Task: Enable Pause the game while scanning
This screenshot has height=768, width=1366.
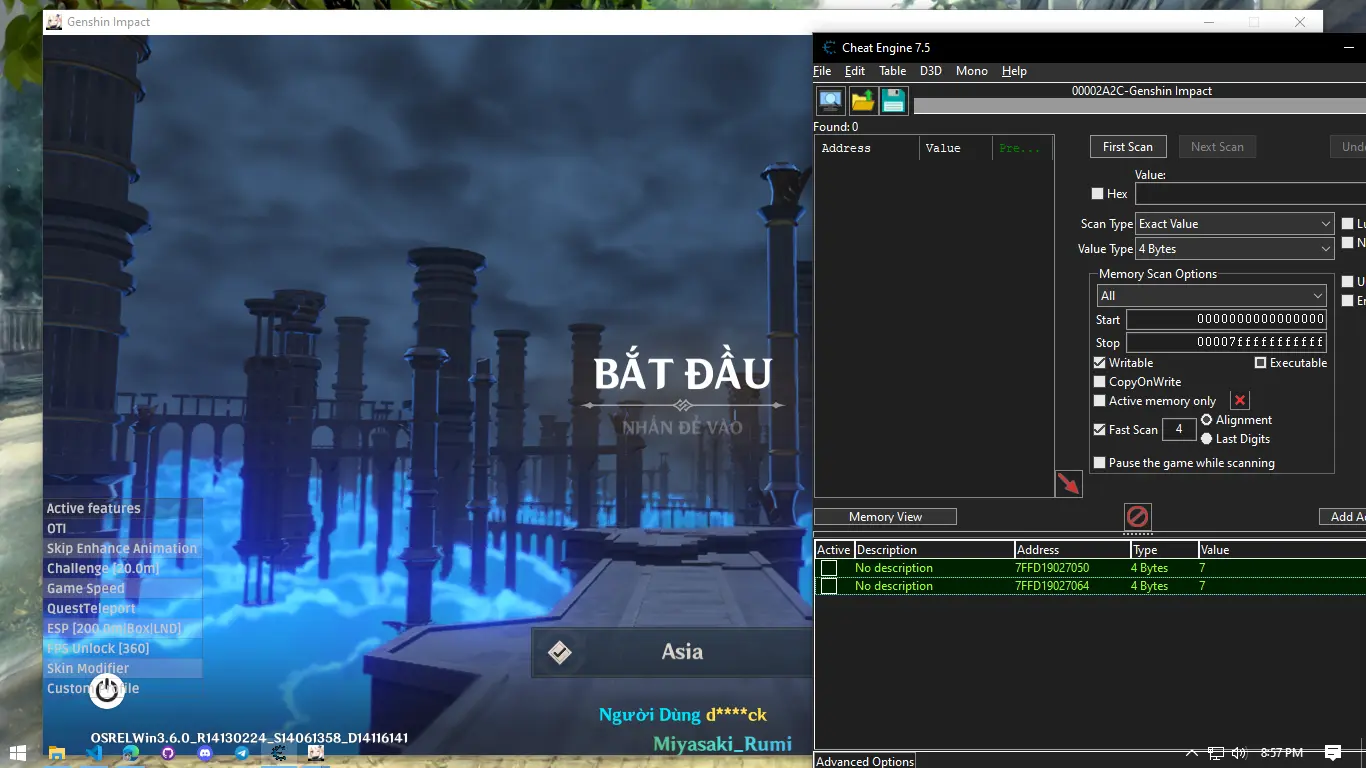Action: pyautogui.click(x=1100, y=463)
